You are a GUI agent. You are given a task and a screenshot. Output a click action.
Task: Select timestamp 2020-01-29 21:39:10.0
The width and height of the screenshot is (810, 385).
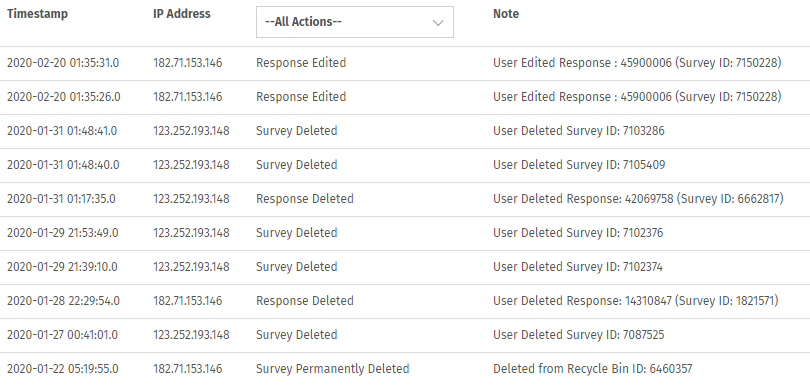point(62,268)
